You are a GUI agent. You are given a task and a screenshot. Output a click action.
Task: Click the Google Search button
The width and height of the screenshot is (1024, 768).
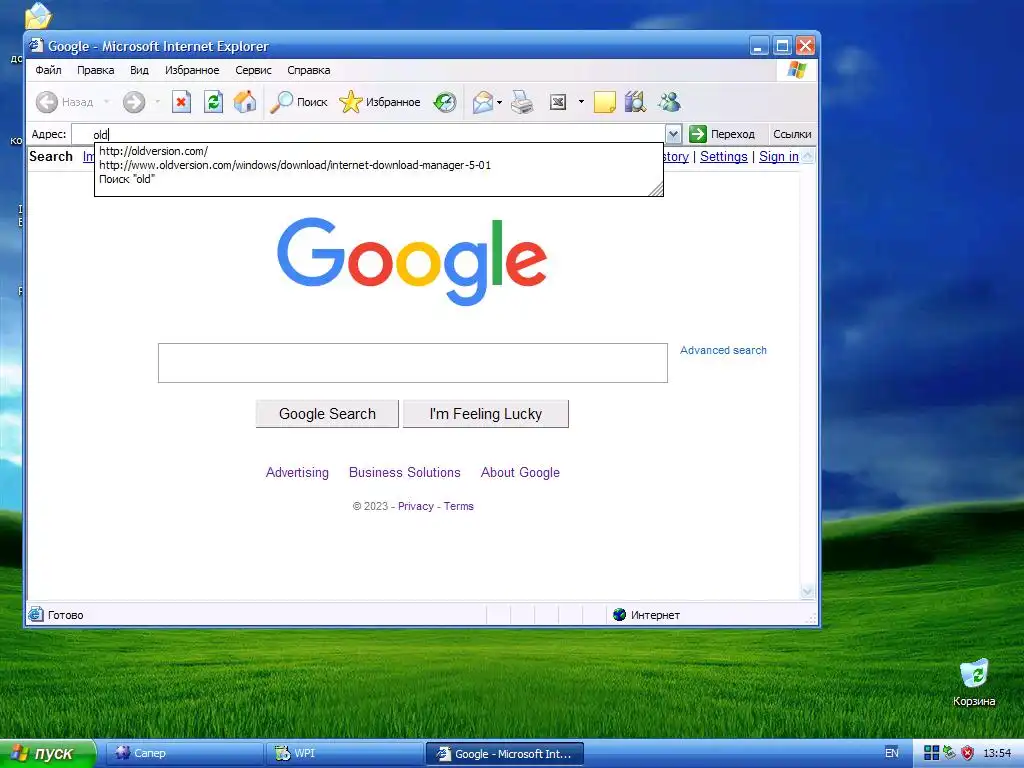click(327, 414)
